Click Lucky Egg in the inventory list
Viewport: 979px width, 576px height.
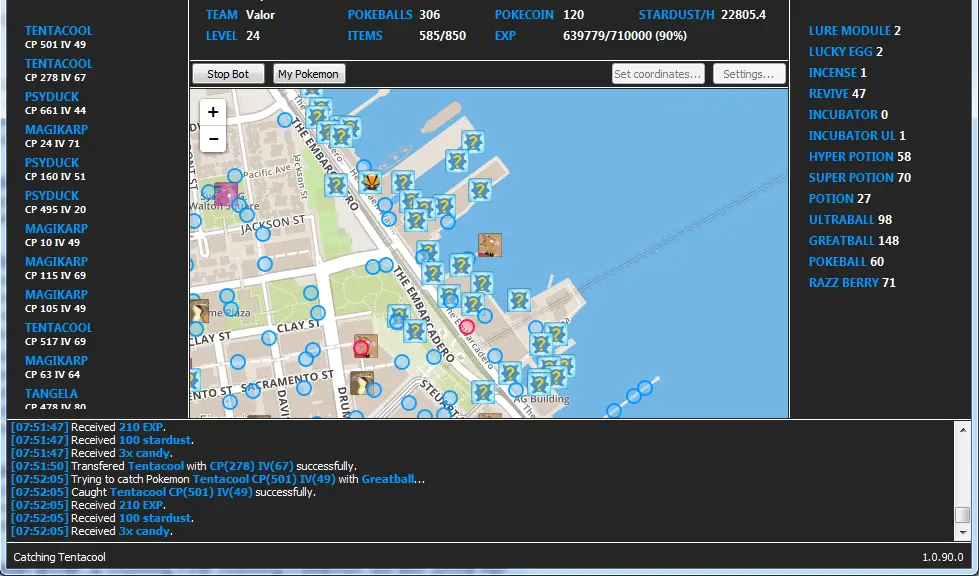[x=839, y=52]
